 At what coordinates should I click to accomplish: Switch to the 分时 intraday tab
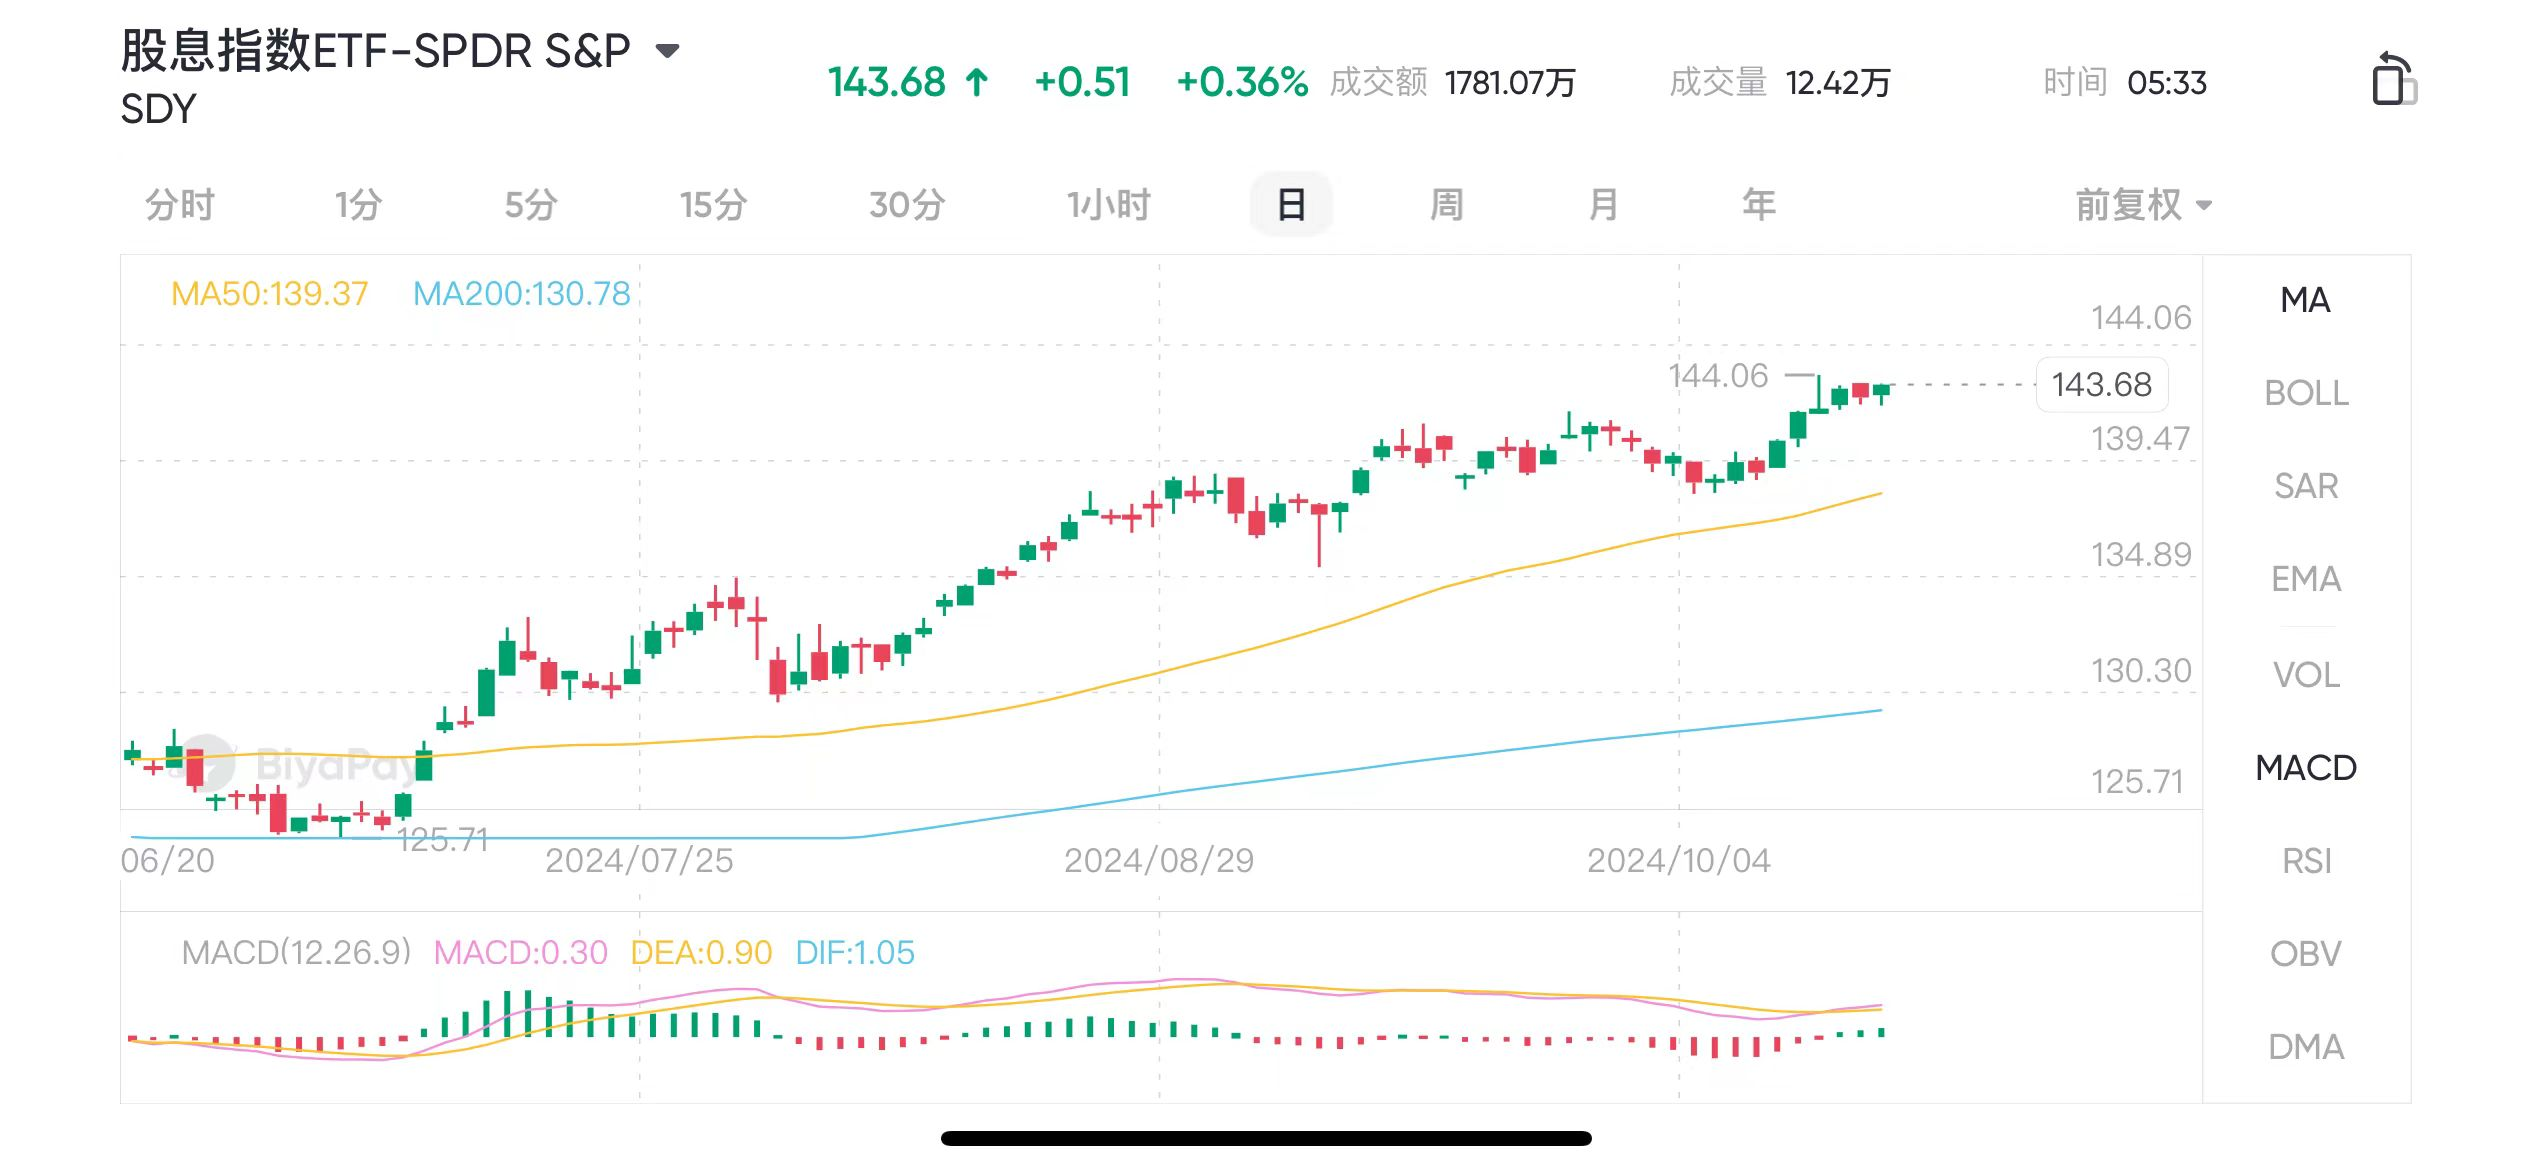coord(180,205)
